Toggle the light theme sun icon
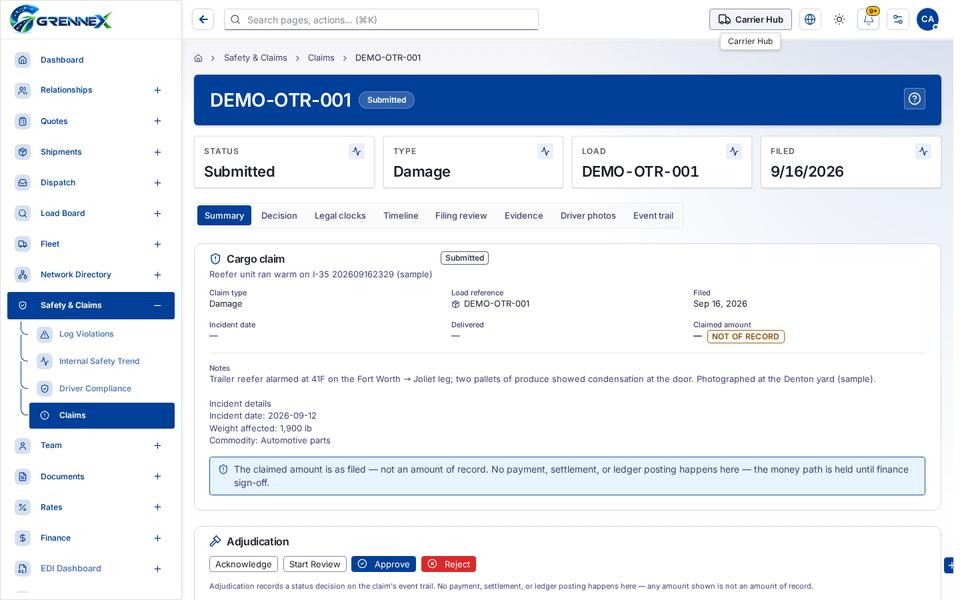Screen dimensions: 960x600 (839, 20)
